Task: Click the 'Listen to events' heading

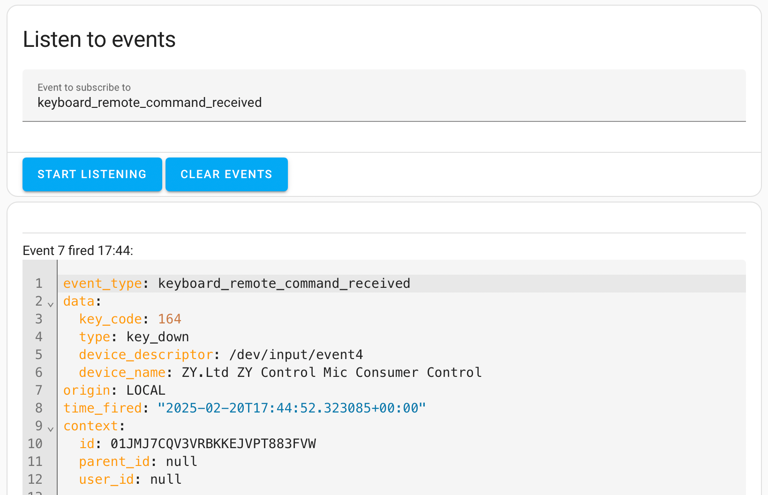Action: coord(99,40)
